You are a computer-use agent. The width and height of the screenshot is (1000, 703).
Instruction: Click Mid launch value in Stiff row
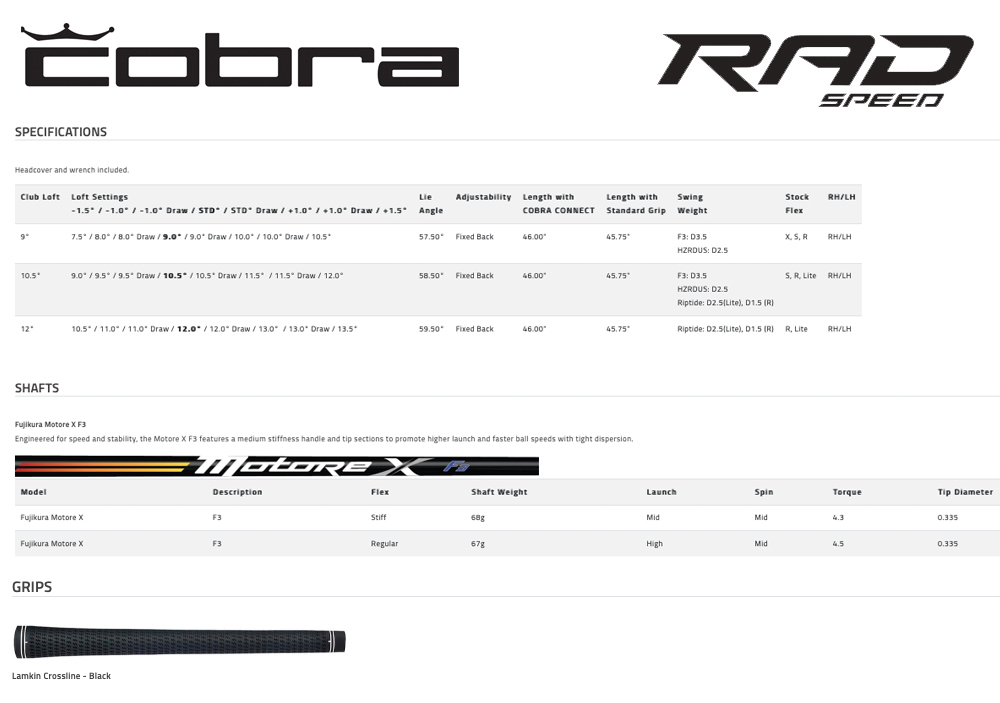click(653, 517)
